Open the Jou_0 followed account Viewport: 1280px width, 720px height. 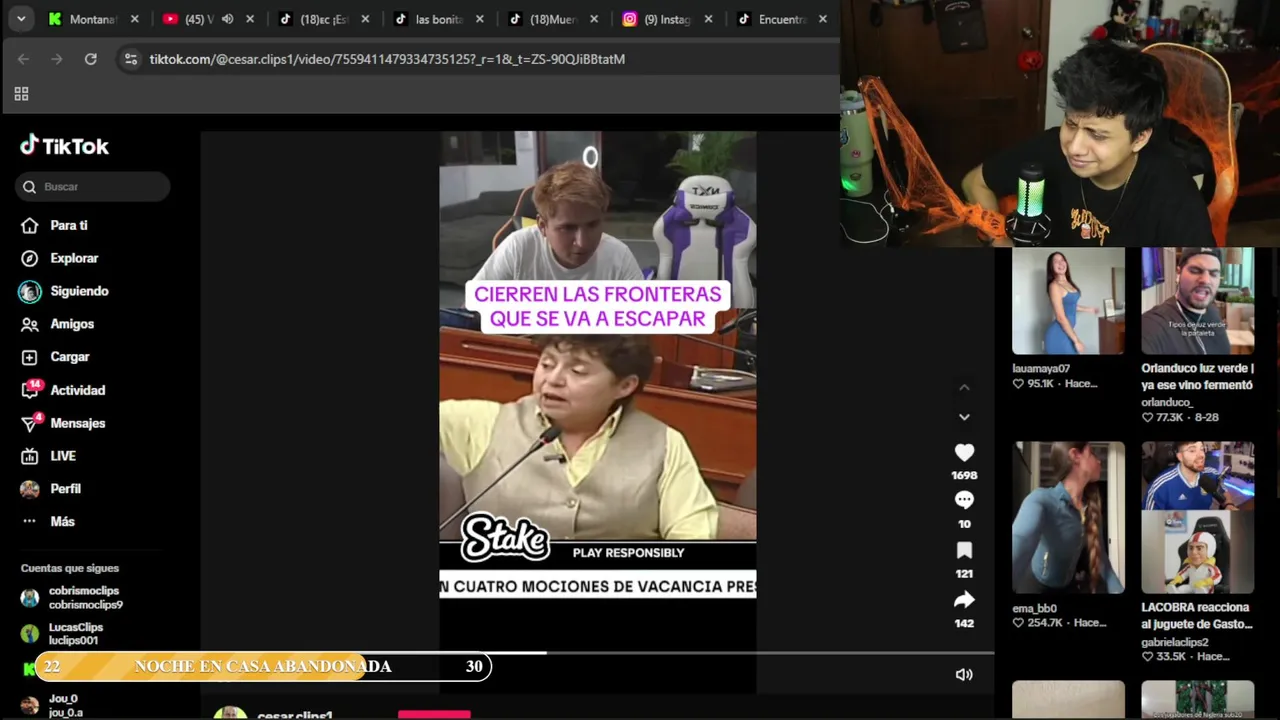click(x=52, y=705)
